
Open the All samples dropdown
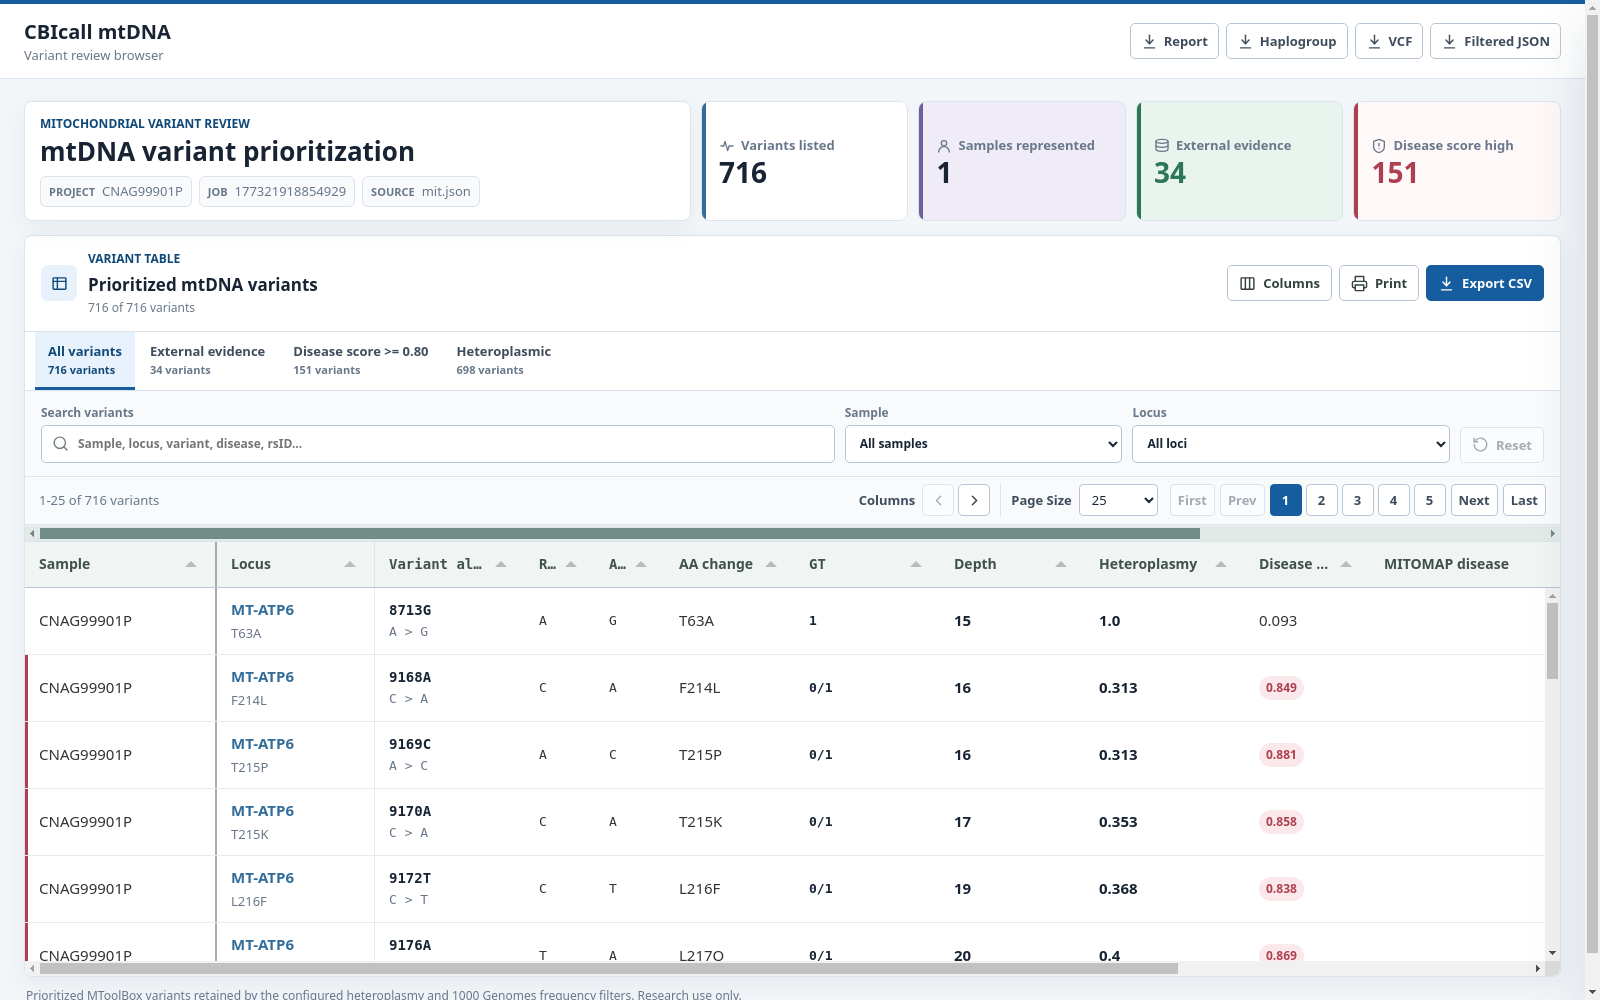[x=984, y=444]
